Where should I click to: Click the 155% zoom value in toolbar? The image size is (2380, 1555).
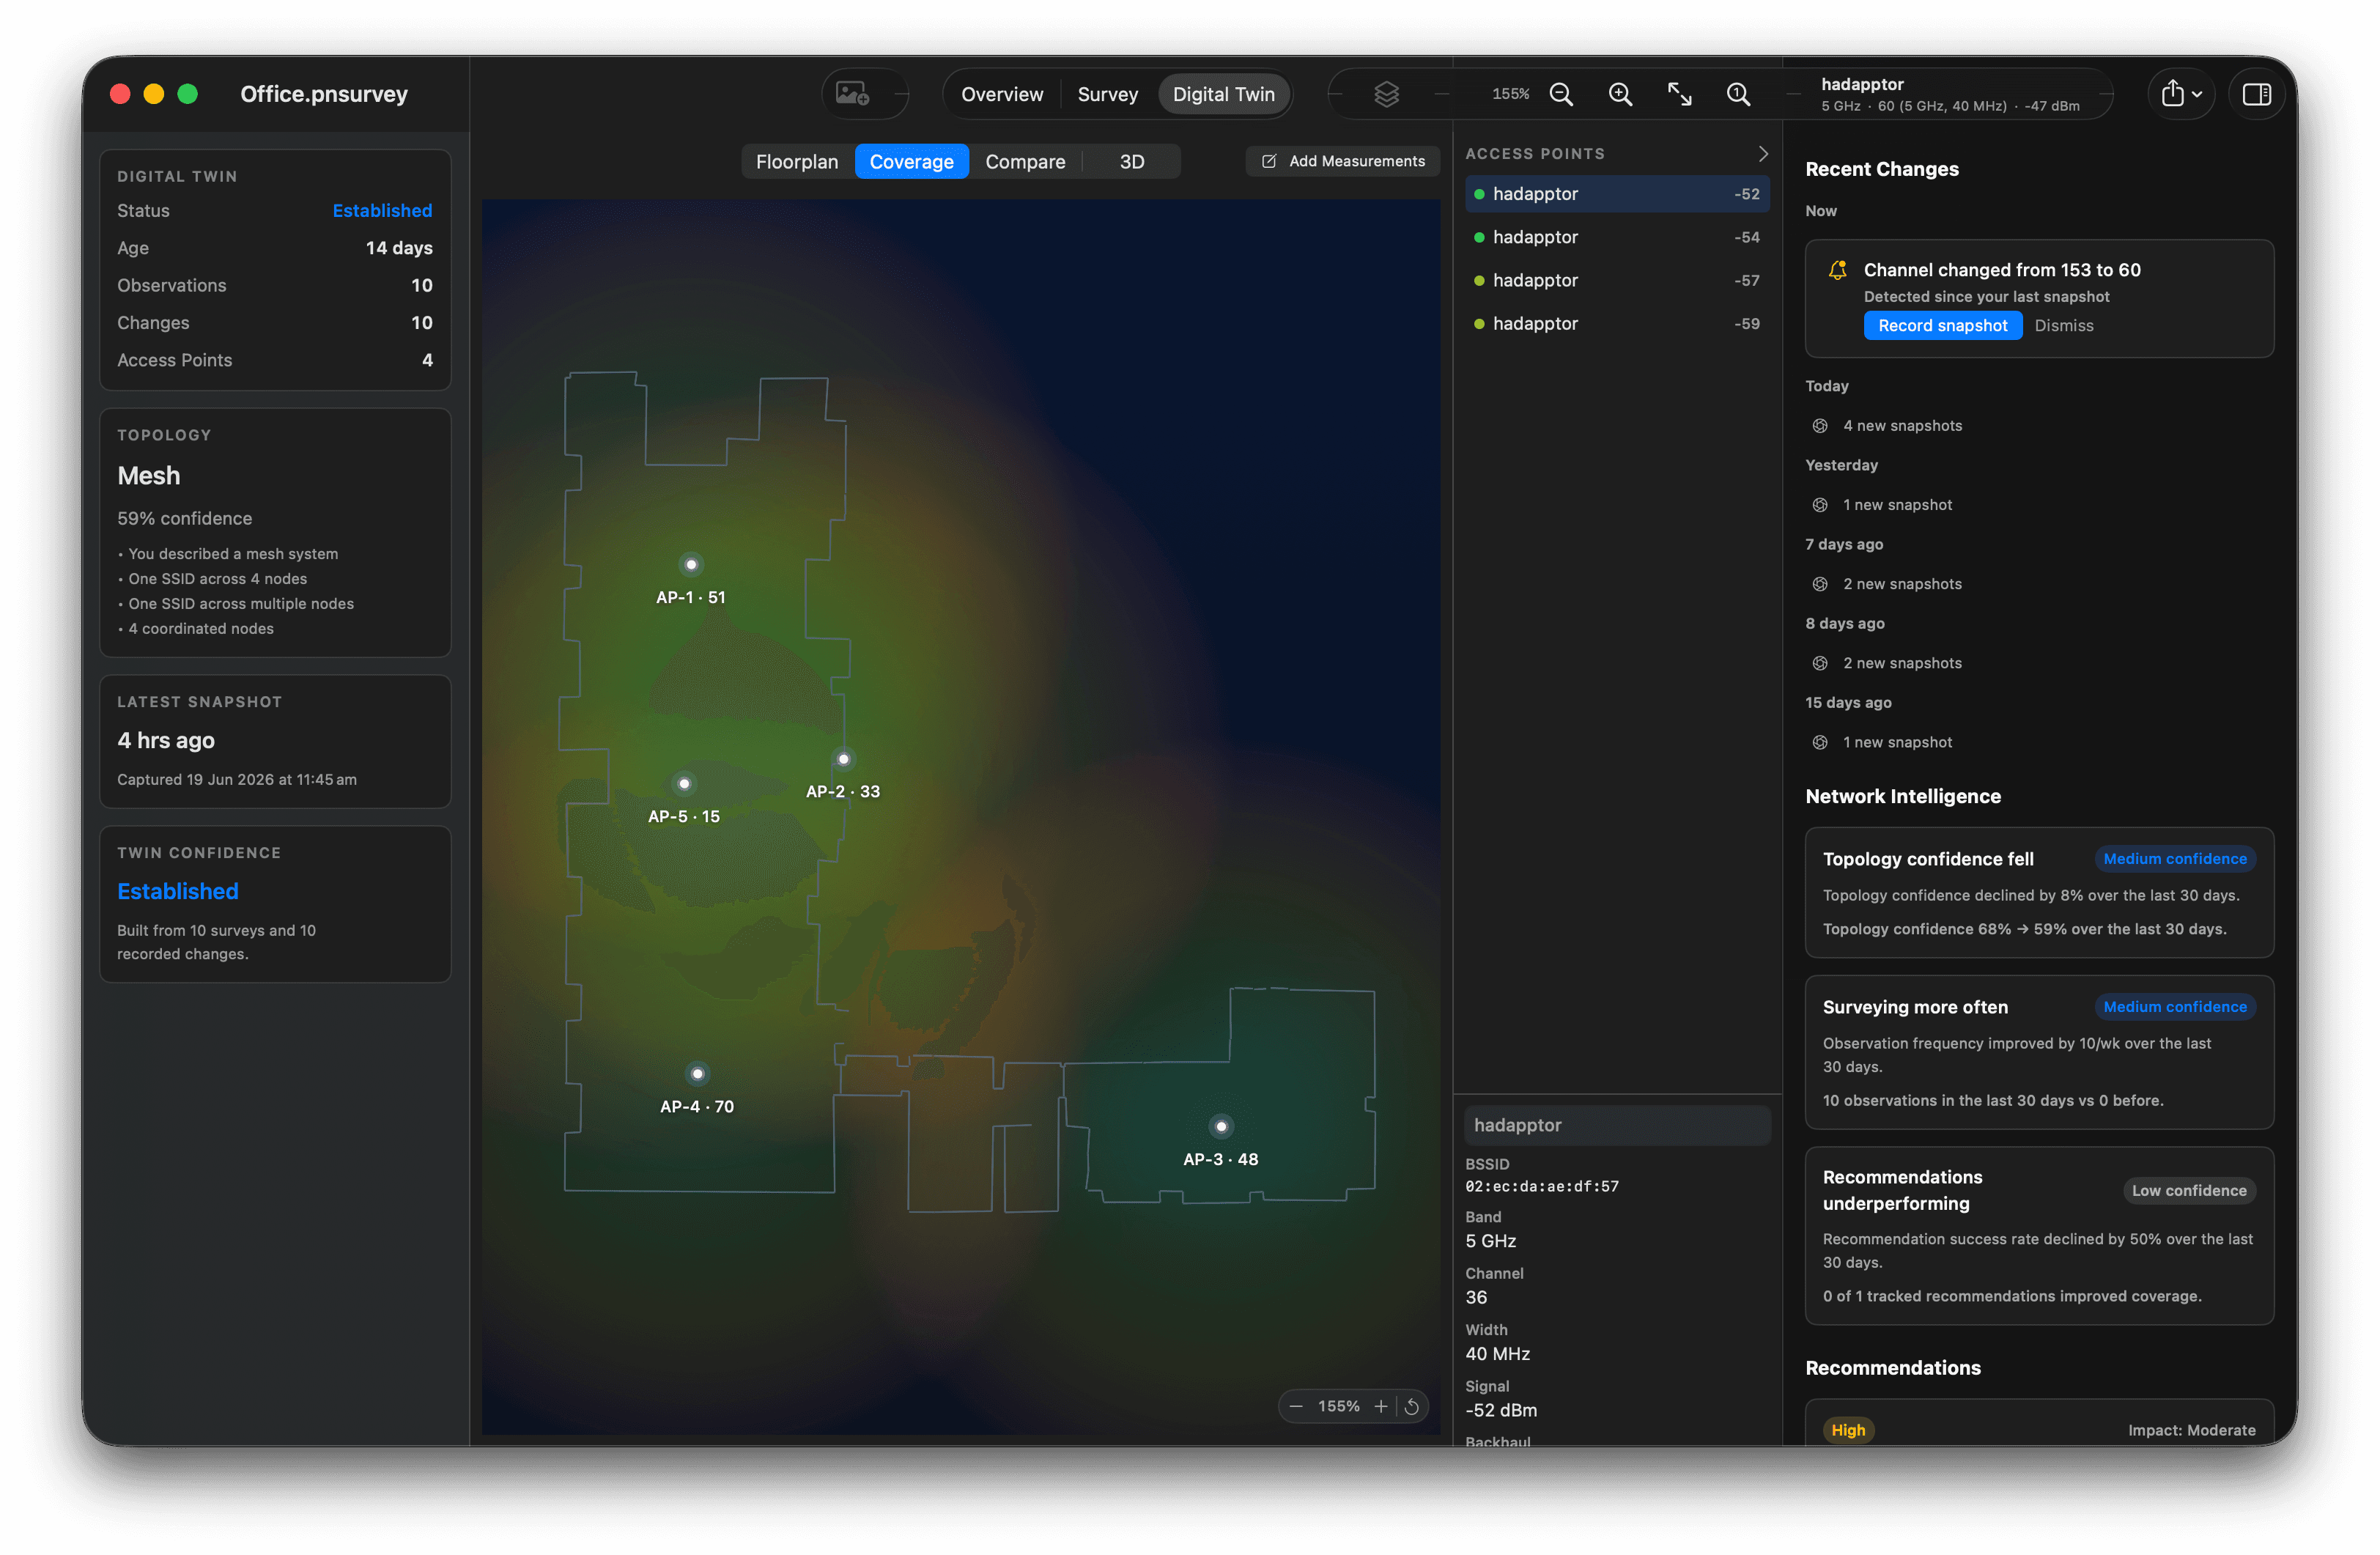coord(1510,94)
